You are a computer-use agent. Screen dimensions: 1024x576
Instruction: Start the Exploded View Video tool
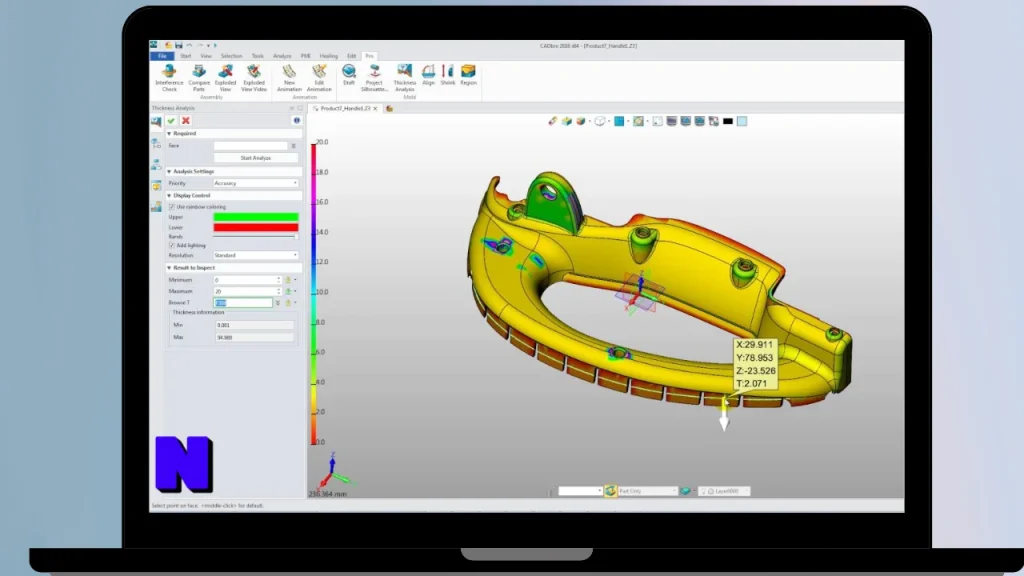254,78
